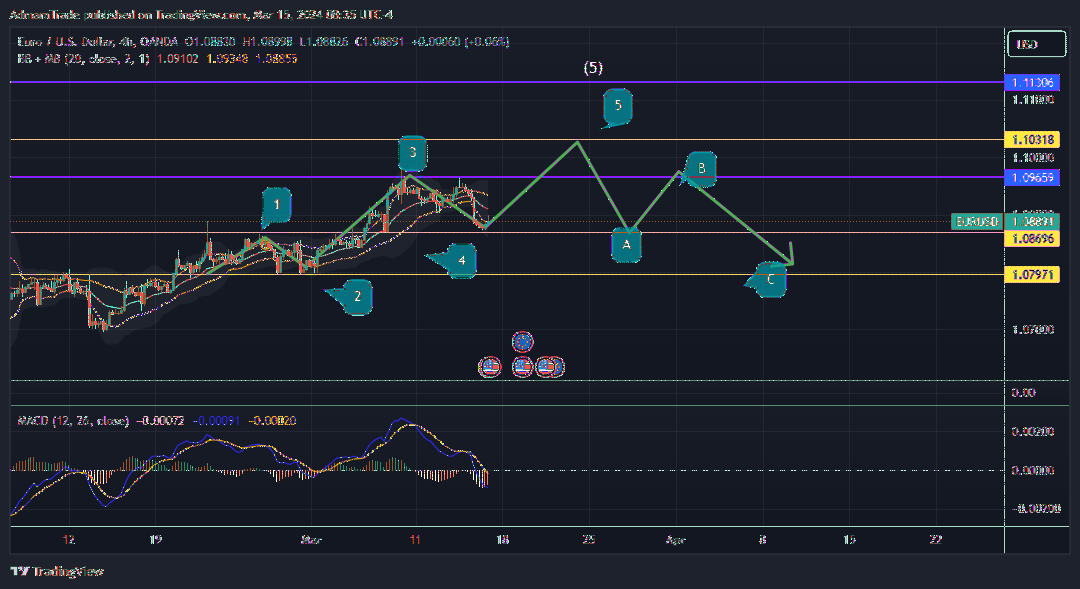Image resolution: width=1080 pixels, height=589 pixels.
Task: Click the 1.07971 yellow price label
Action: tap(1032, 275)
